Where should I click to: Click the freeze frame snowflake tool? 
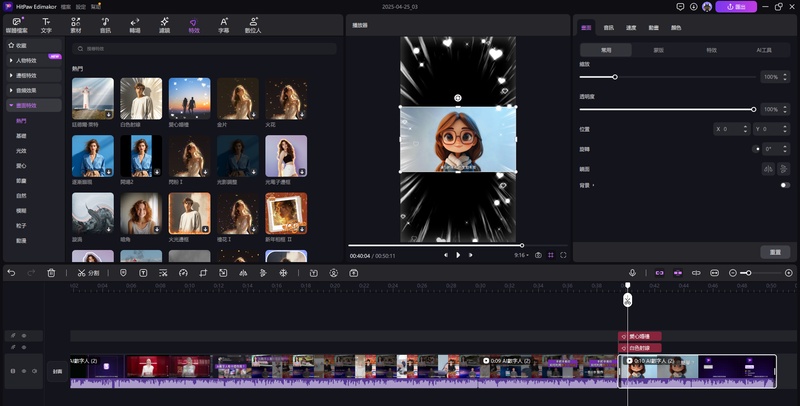283,273
